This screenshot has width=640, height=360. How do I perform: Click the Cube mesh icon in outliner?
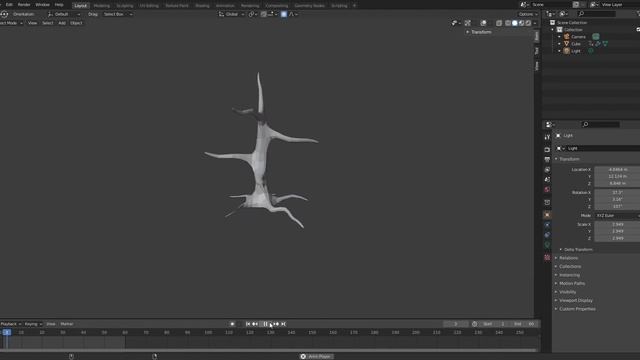point(567,44)
